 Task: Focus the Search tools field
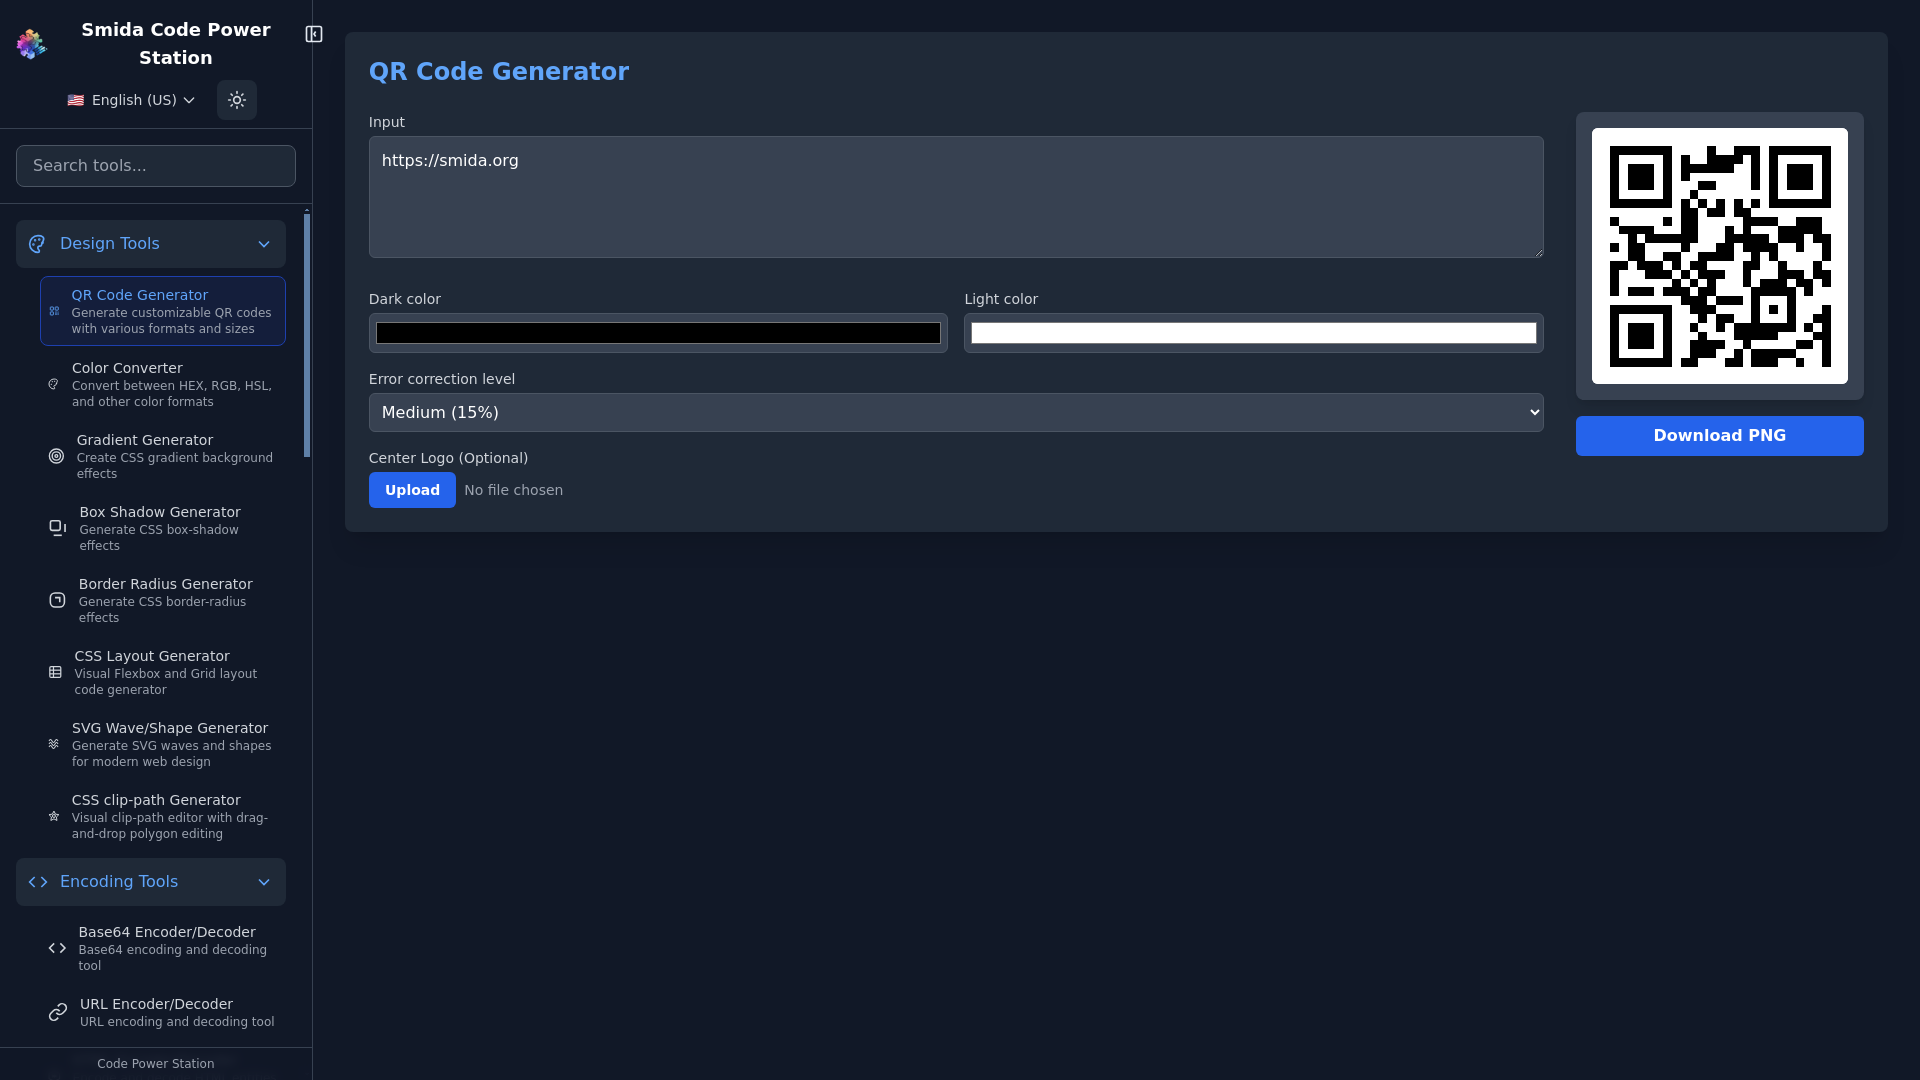156,166
